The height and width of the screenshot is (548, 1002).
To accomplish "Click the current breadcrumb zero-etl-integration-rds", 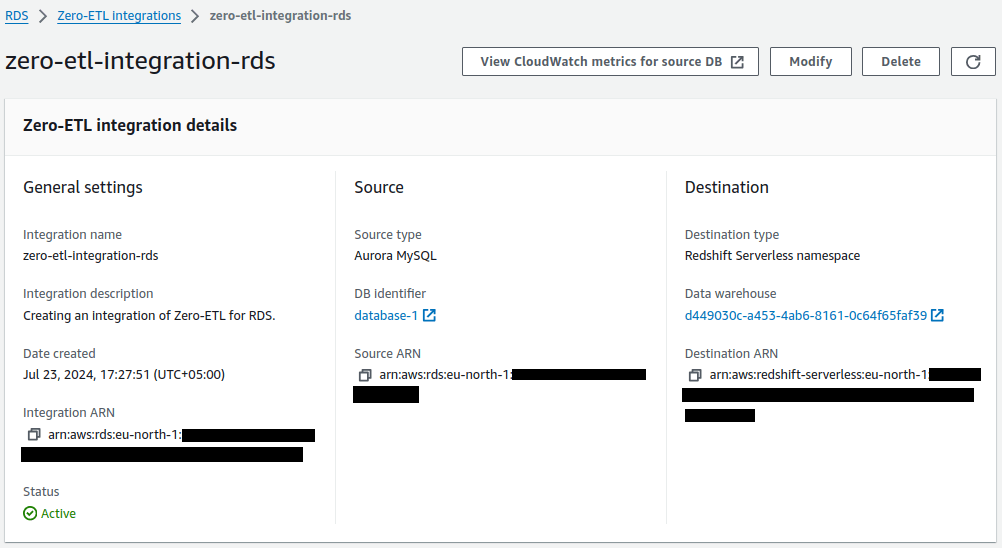I will [x=280, y=16].
